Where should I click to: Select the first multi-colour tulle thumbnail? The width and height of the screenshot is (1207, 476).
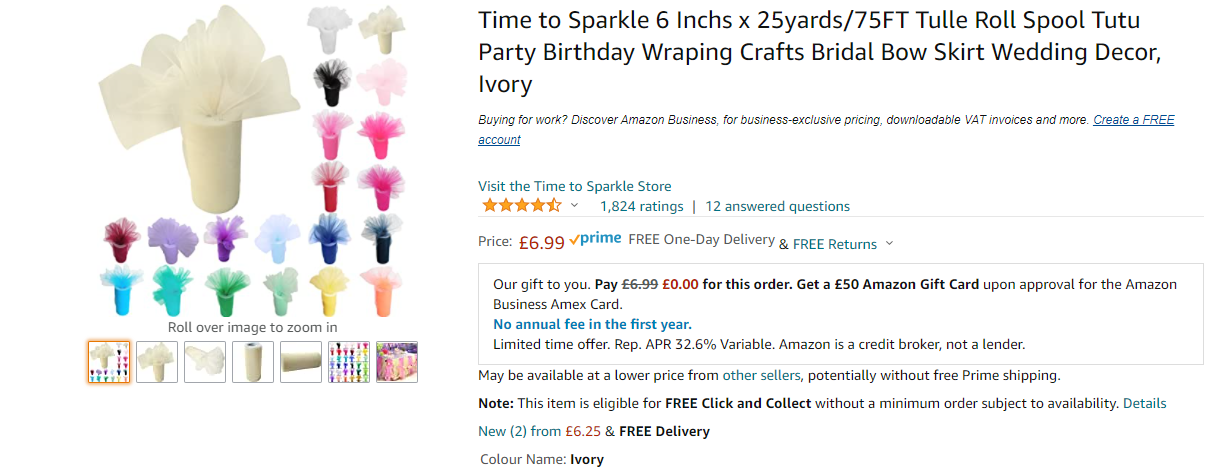[109, 362]
